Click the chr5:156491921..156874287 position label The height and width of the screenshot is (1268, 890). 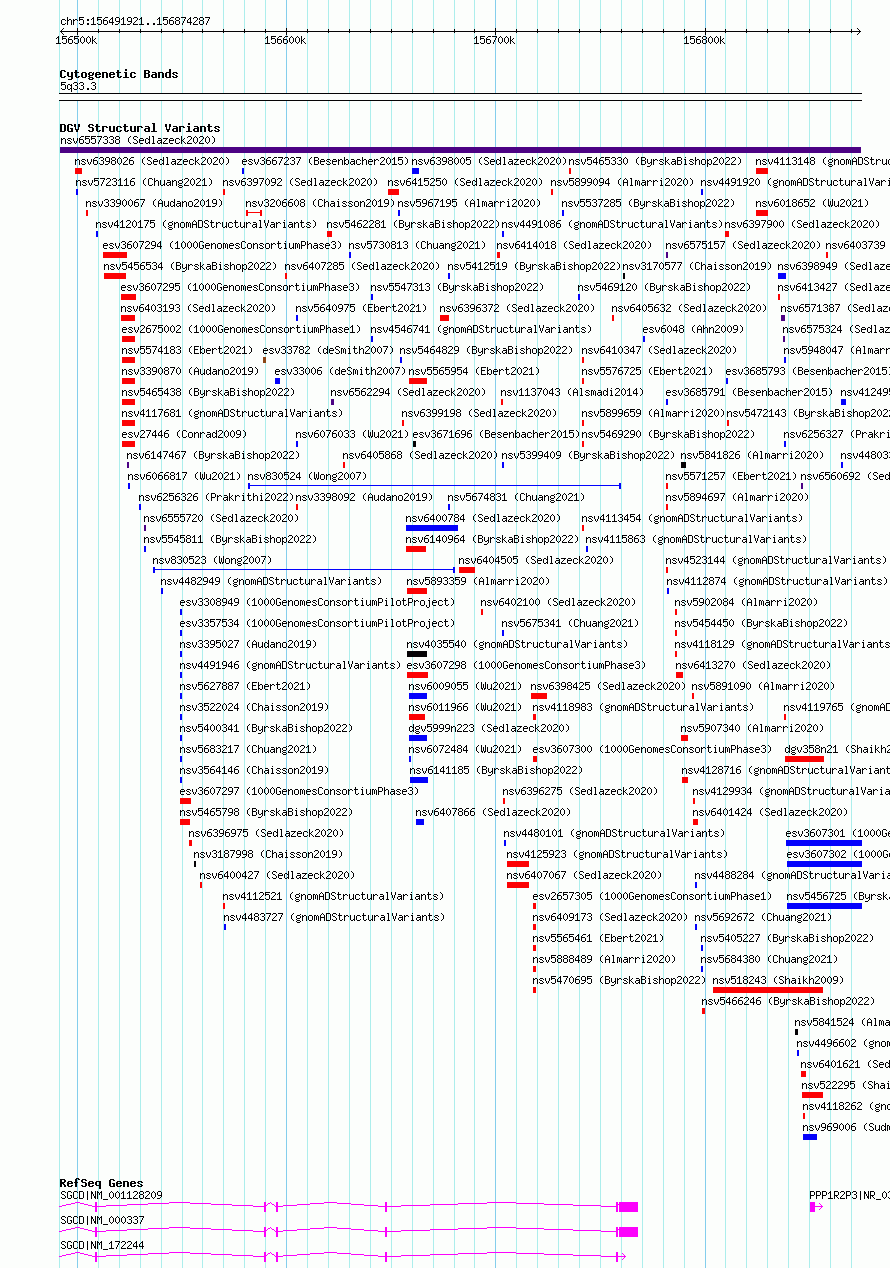135,20
